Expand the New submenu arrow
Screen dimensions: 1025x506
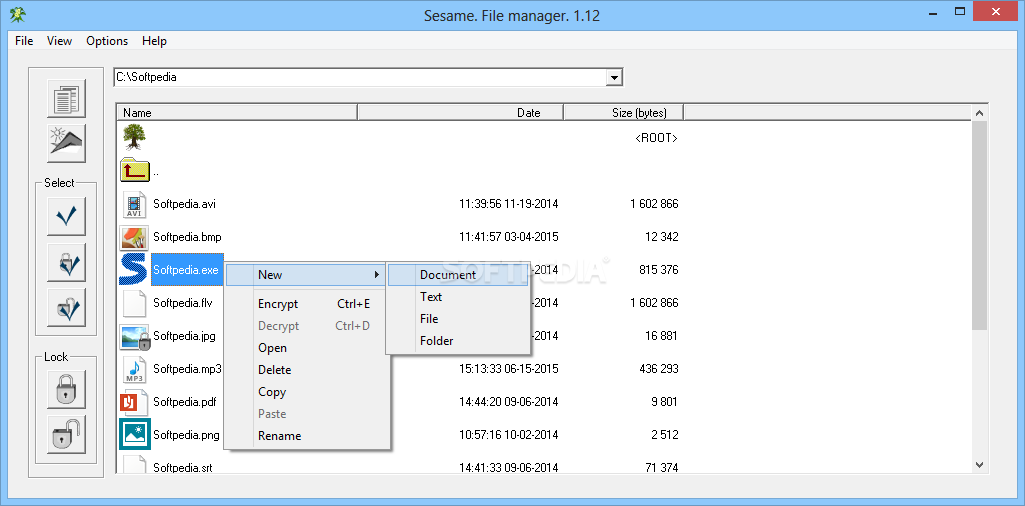[x=377, y=275]
